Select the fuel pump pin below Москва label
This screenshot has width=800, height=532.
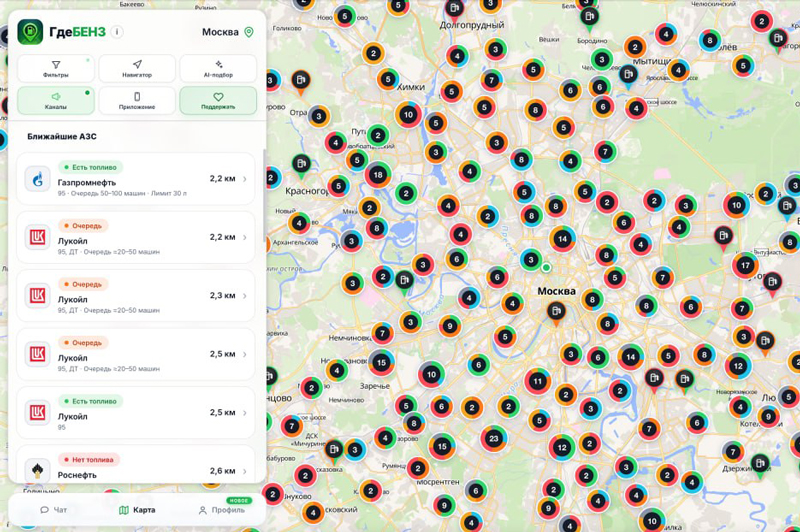(556, 312)
